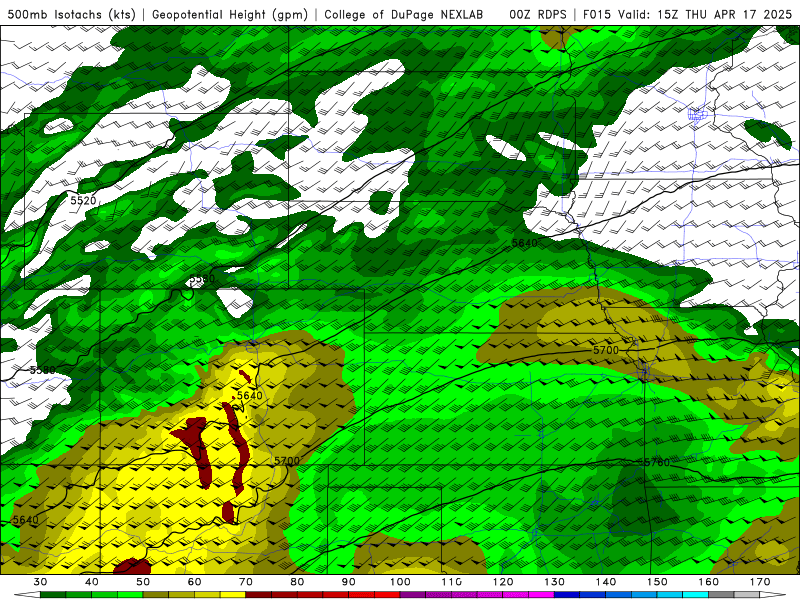The image size is (800, 600).
Task: Select the 120 legend number
Action: click(503, 582)
